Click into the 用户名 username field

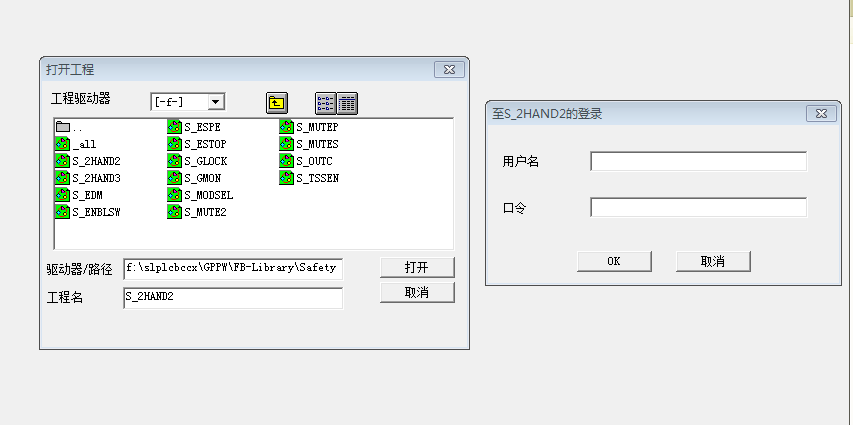coord(698,162)
